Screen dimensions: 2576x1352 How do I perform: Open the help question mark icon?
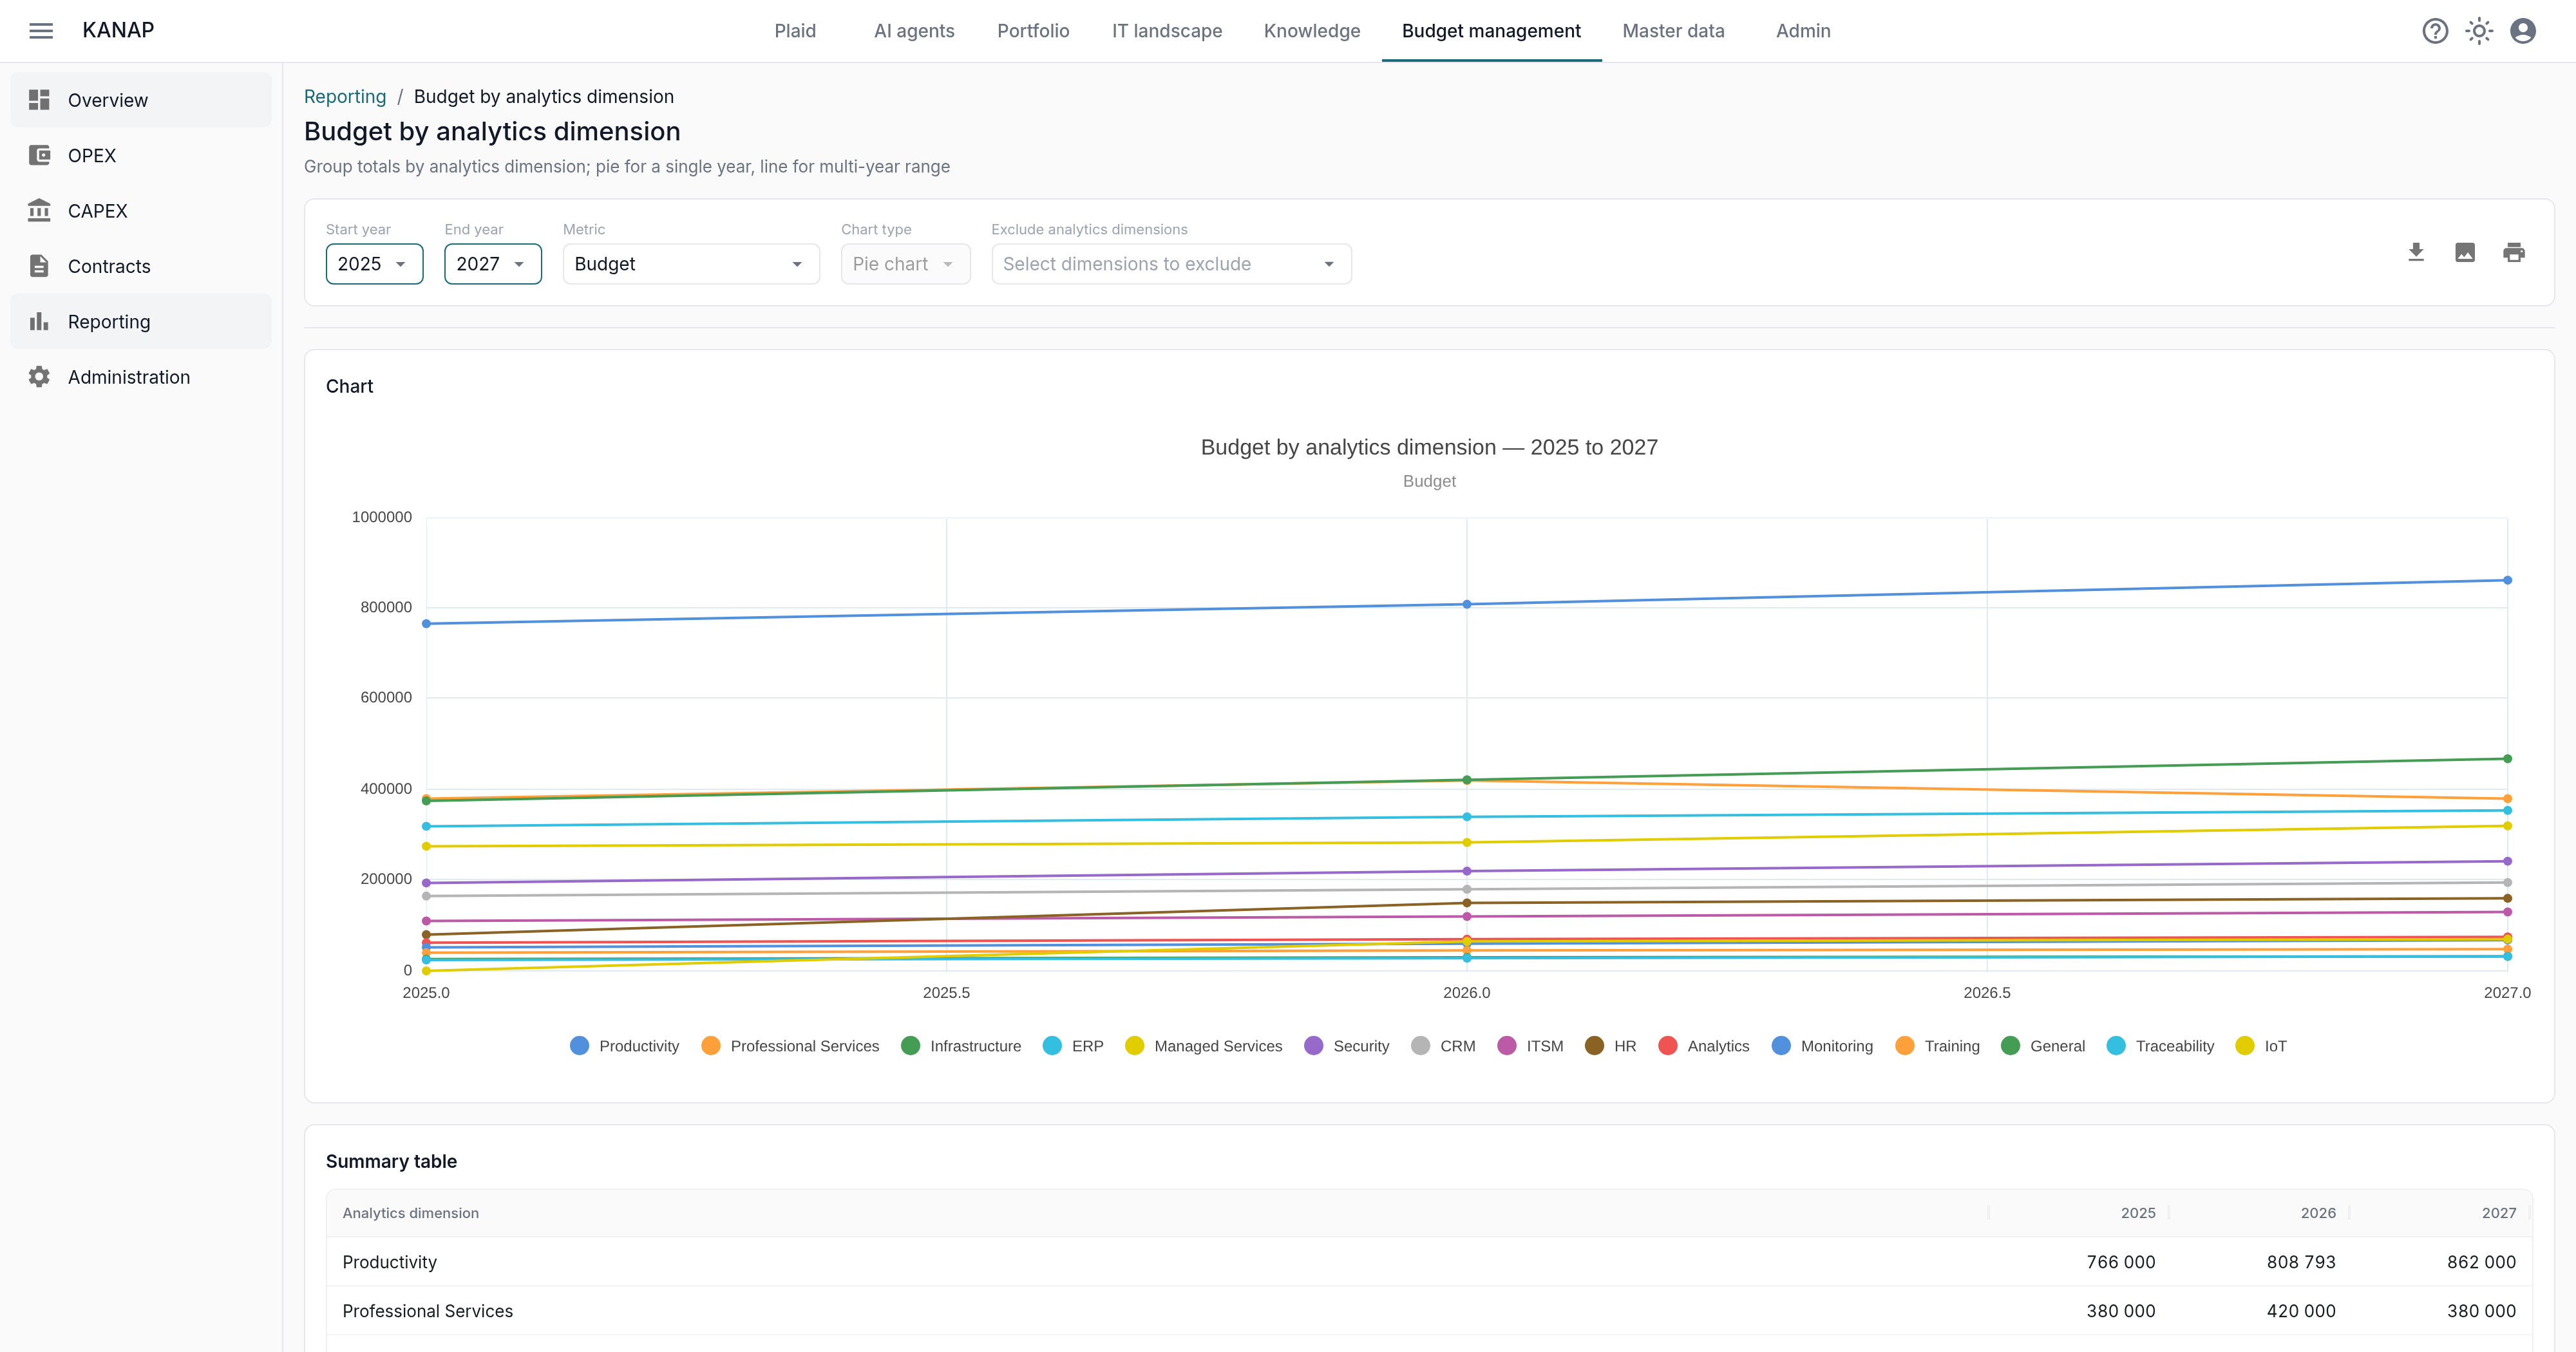pos(2435,31)
